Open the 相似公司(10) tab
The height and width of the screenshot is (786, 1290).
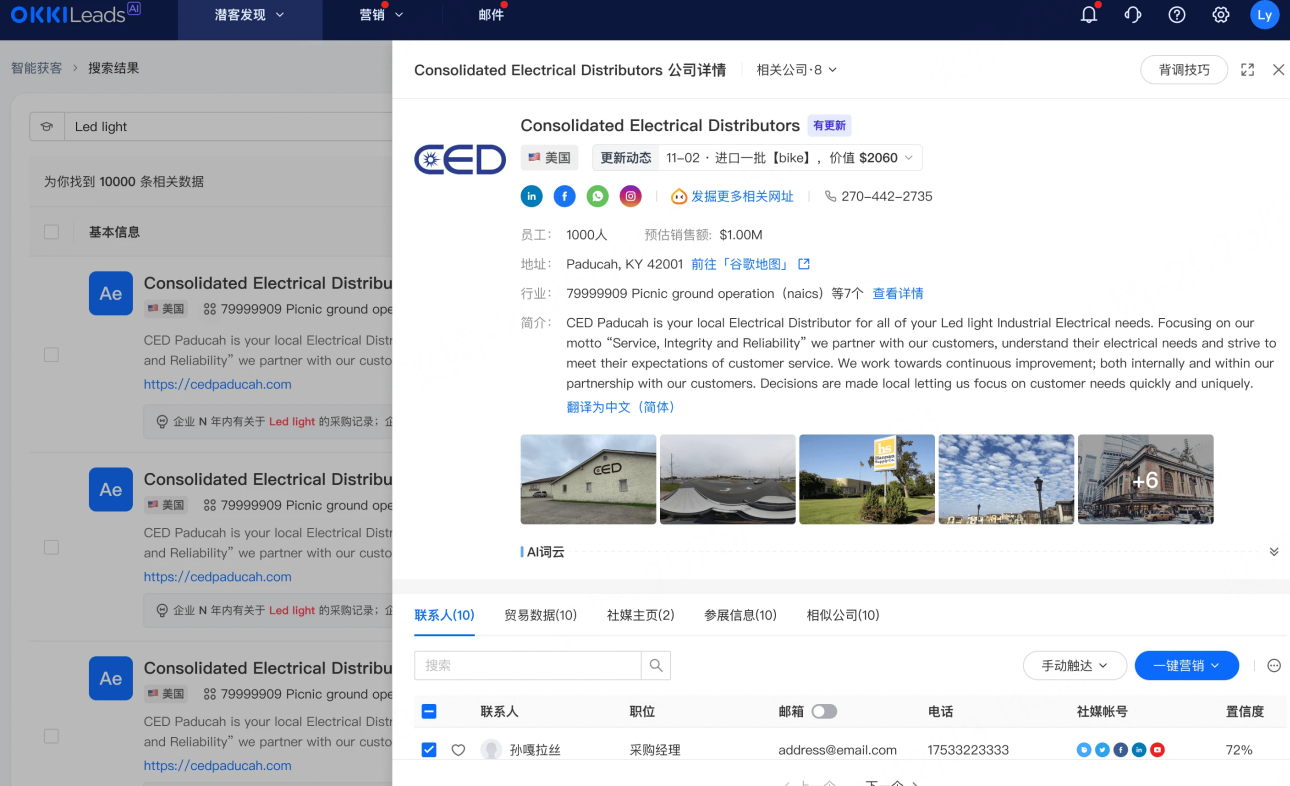pos(842,615)
